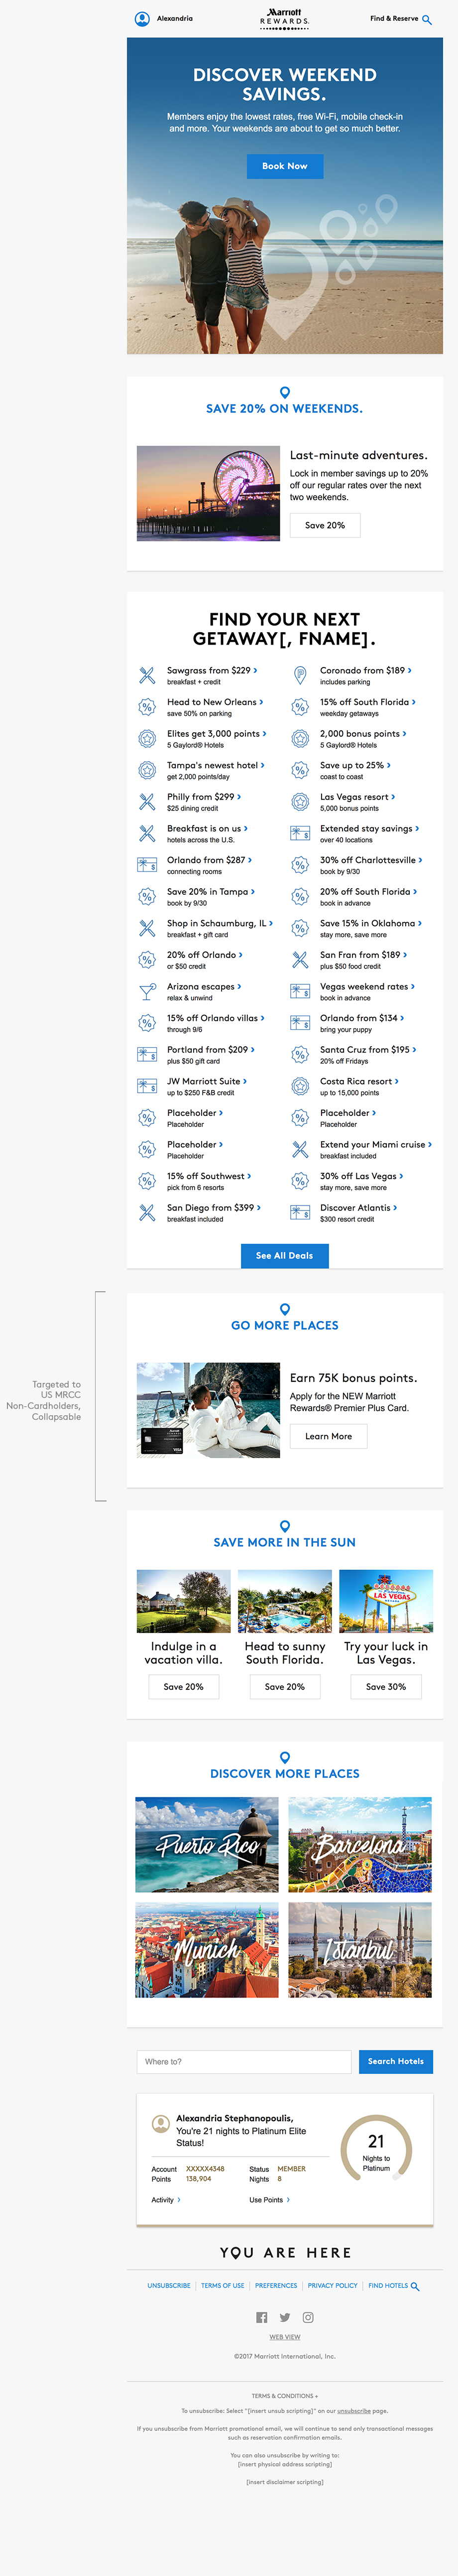The width and height of the screenshot is (458, 2576).
Task: Click the Search Hotels button
Action: [395, 2061]
